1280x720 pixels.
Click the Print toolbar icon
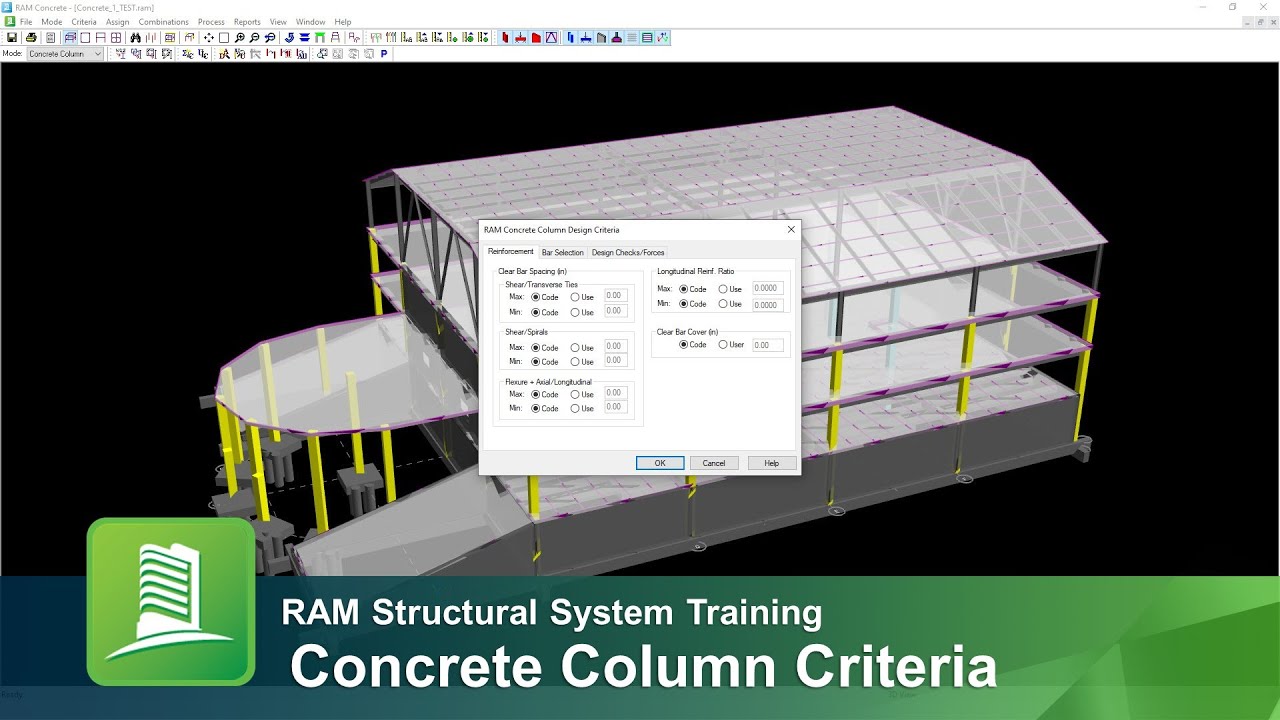coord(31,38)
